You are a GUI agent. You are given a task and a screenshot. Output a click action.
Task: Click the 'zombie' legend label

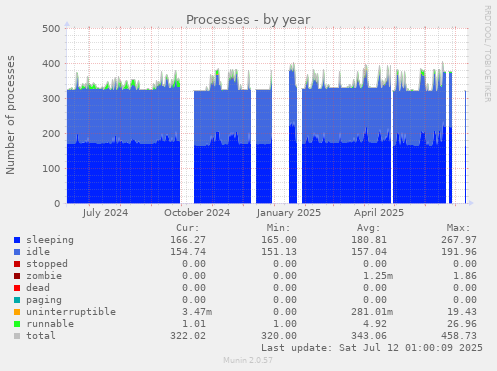click(x=44, y=276)
